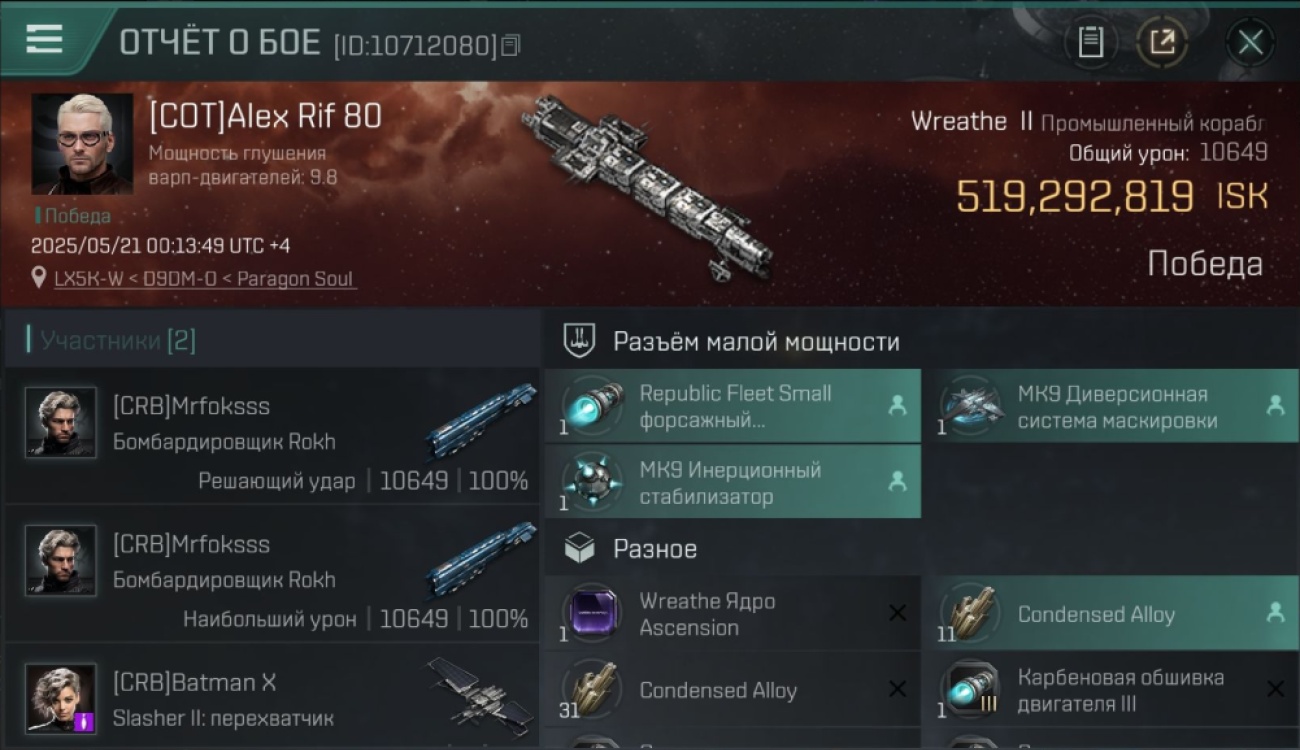Click Alex Rif 80 portrait

82,144
